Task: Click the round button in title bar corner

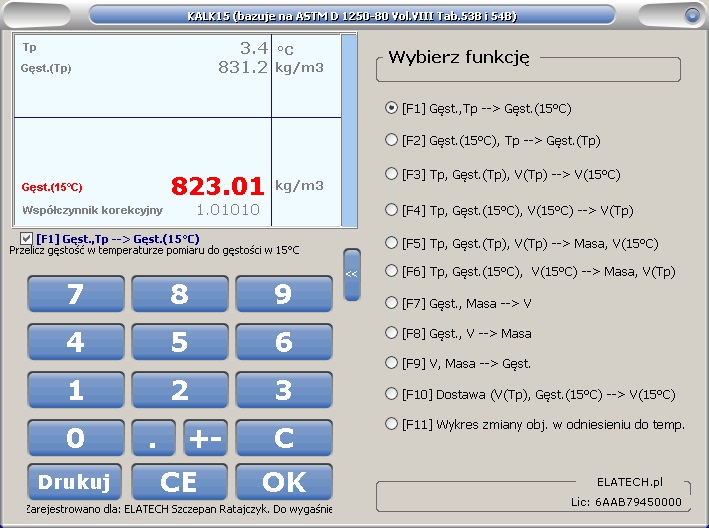Action: 692,16
